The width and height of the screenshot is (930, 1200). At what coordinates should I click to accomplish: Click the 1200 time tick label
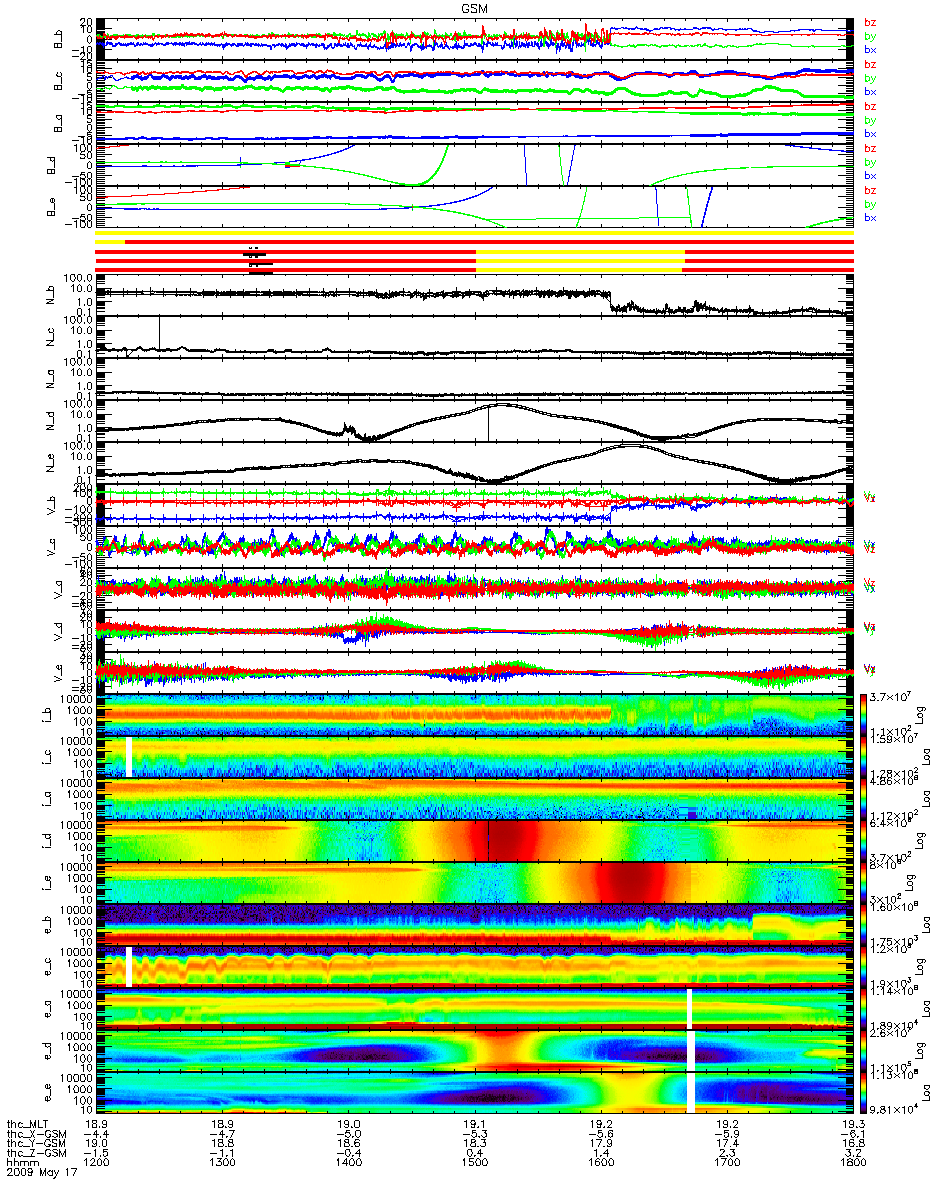tap(95, 1163)
